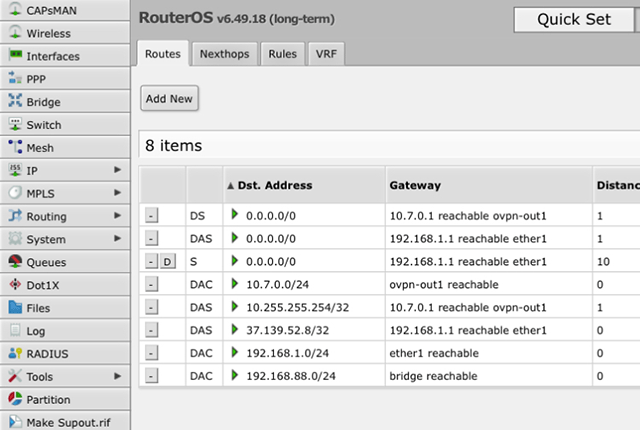Viewport: 640px width, 430px height.
Task: Open the Rules tab
Action: point(282,54)
